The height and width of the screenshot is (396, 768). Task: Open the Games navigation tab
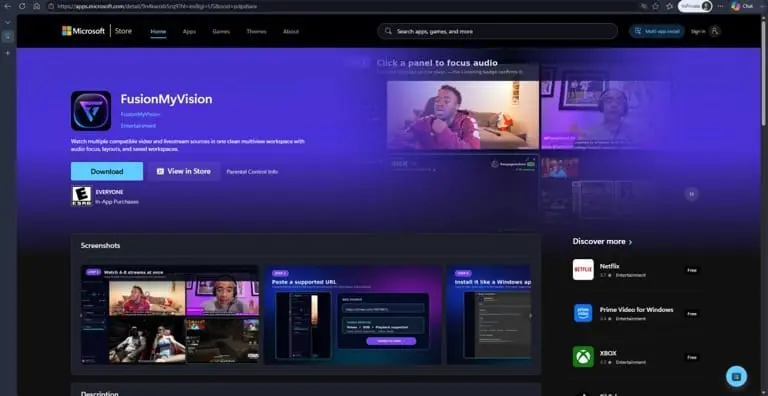[221, 31]
